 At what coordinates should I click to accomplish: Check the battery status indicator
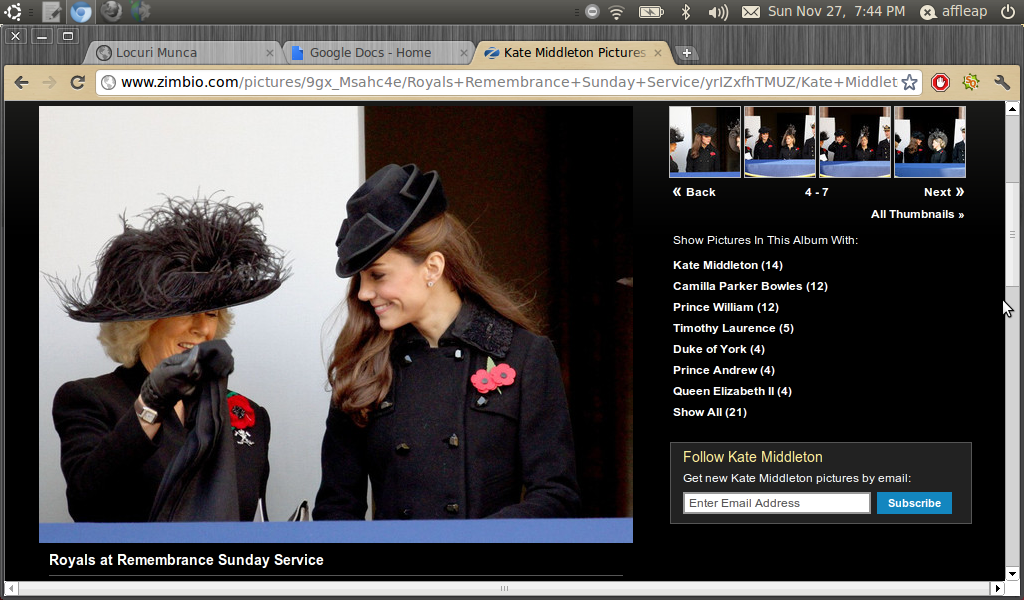click(x=651, y=11)
